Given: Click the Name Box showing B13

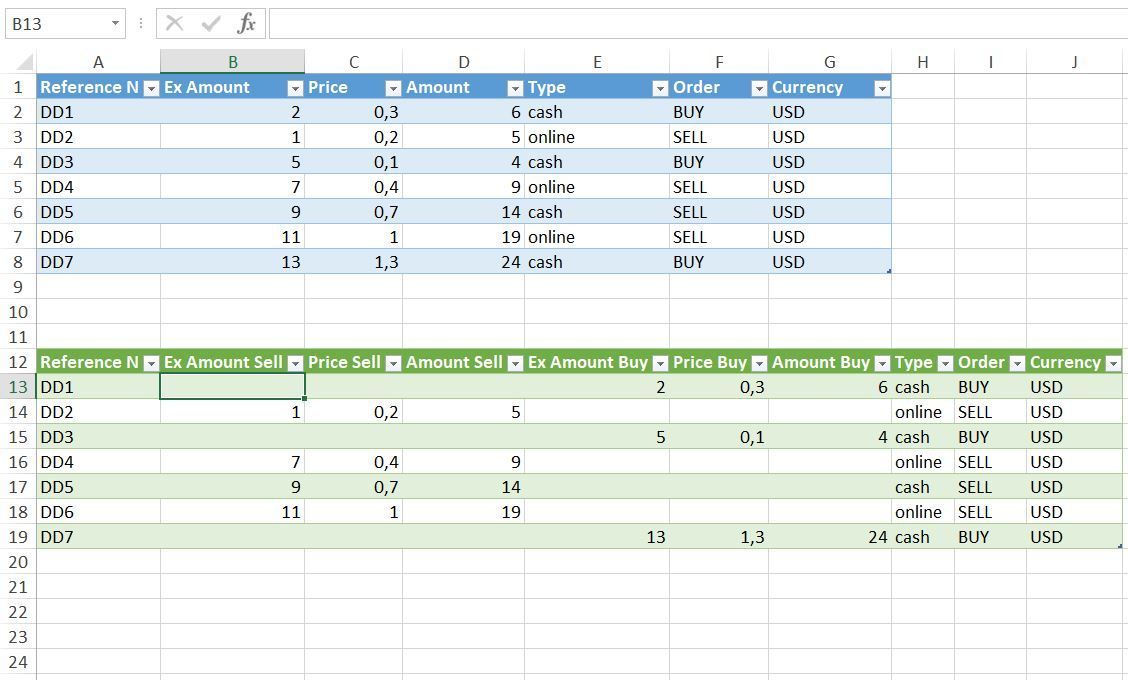Looking at the screenshot, I should coord(56,24).
